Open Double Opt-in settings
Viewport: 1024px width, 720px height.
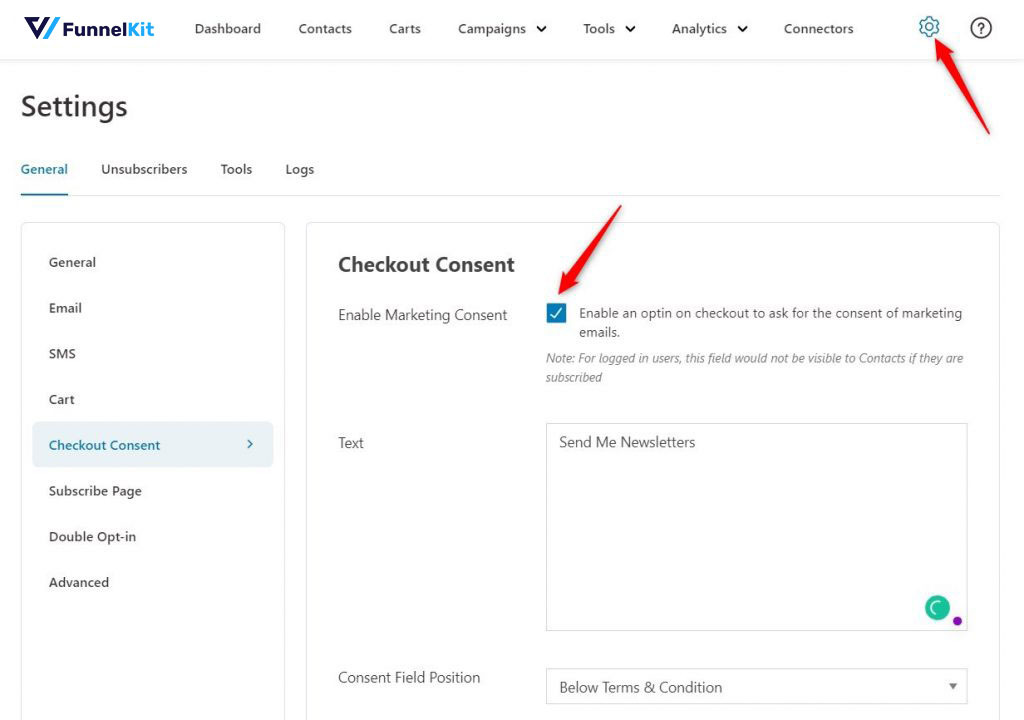[92, 536]
